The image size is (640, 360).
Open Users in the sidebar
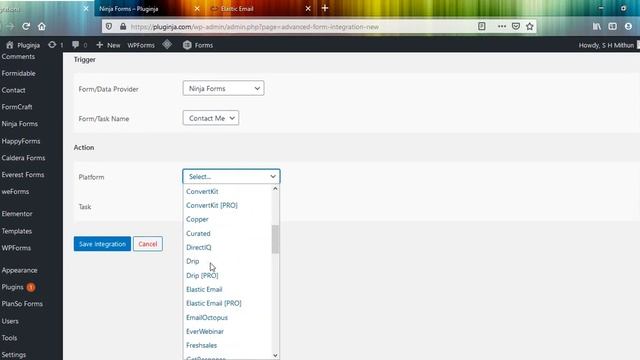[x=10, y=321]
